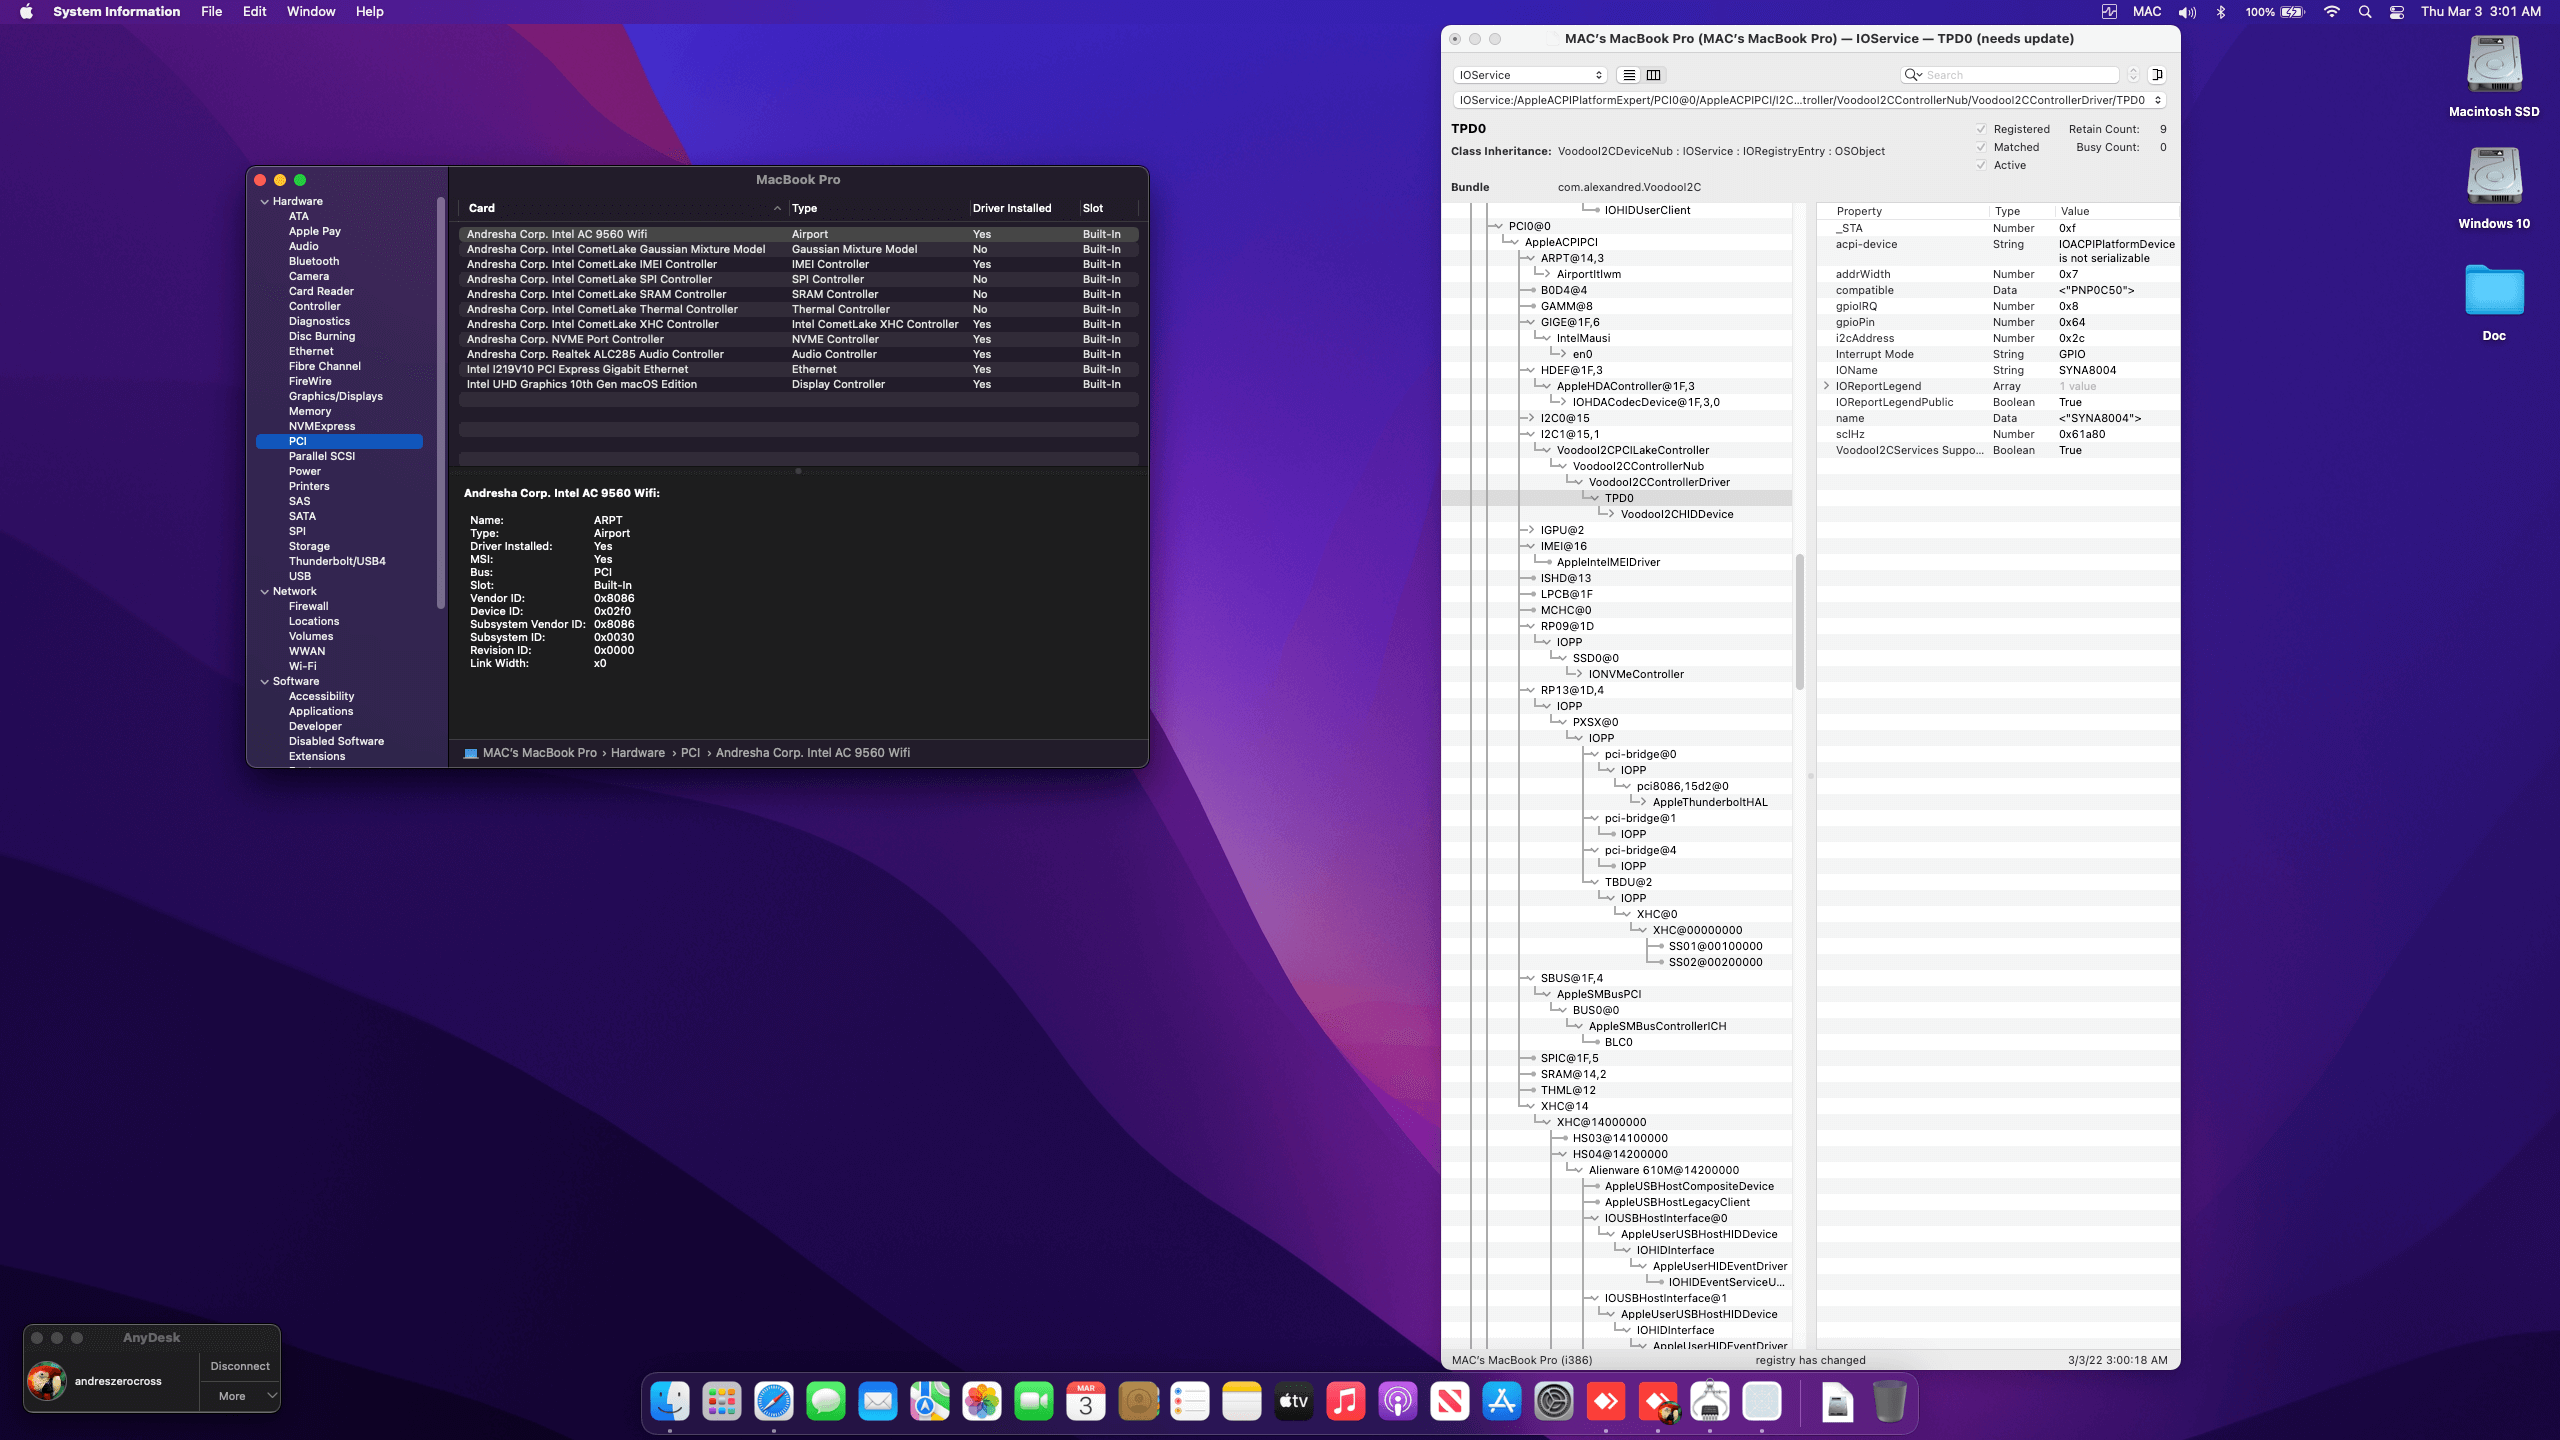Select Bluetooth in the Hardware sidebar
The image size is (2560, 1440).
(314, 261)
